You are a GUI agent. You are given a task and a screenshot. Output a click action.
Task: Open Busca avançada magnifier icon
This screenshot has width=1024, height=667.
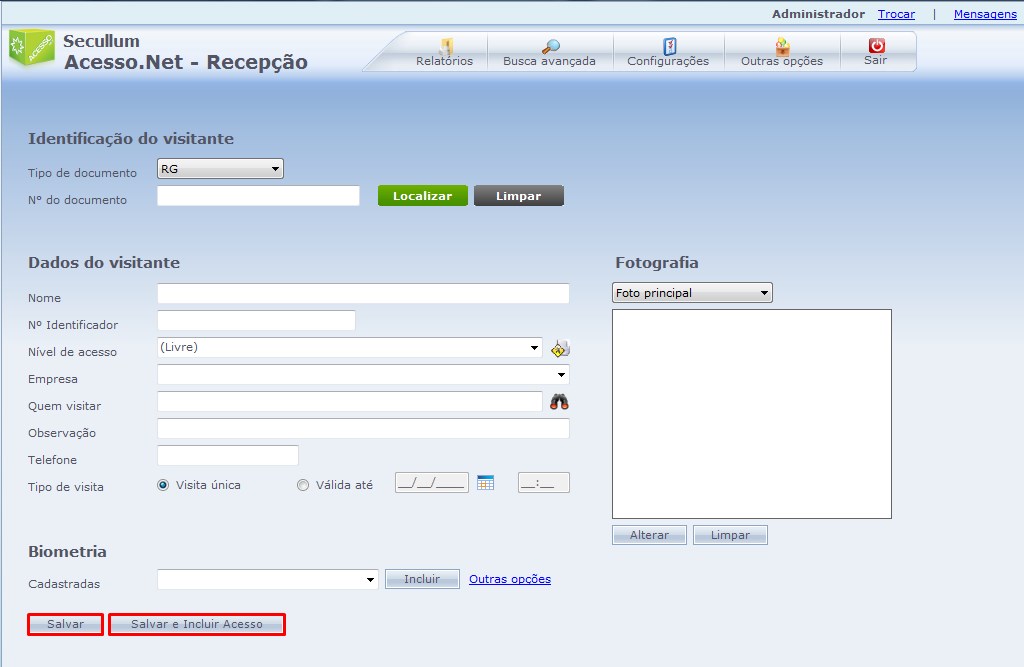click(x=550, y=47)
